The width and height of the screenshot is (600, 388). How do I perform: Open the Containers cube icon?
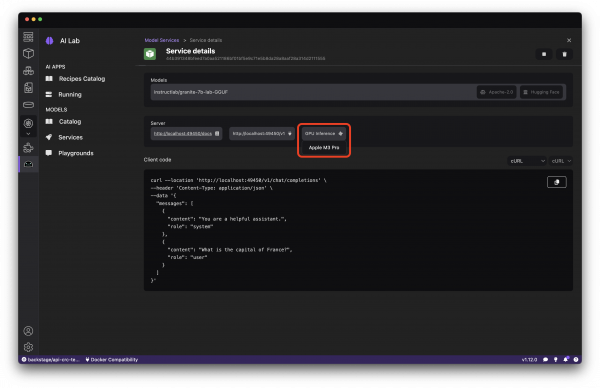pos(28,54)
